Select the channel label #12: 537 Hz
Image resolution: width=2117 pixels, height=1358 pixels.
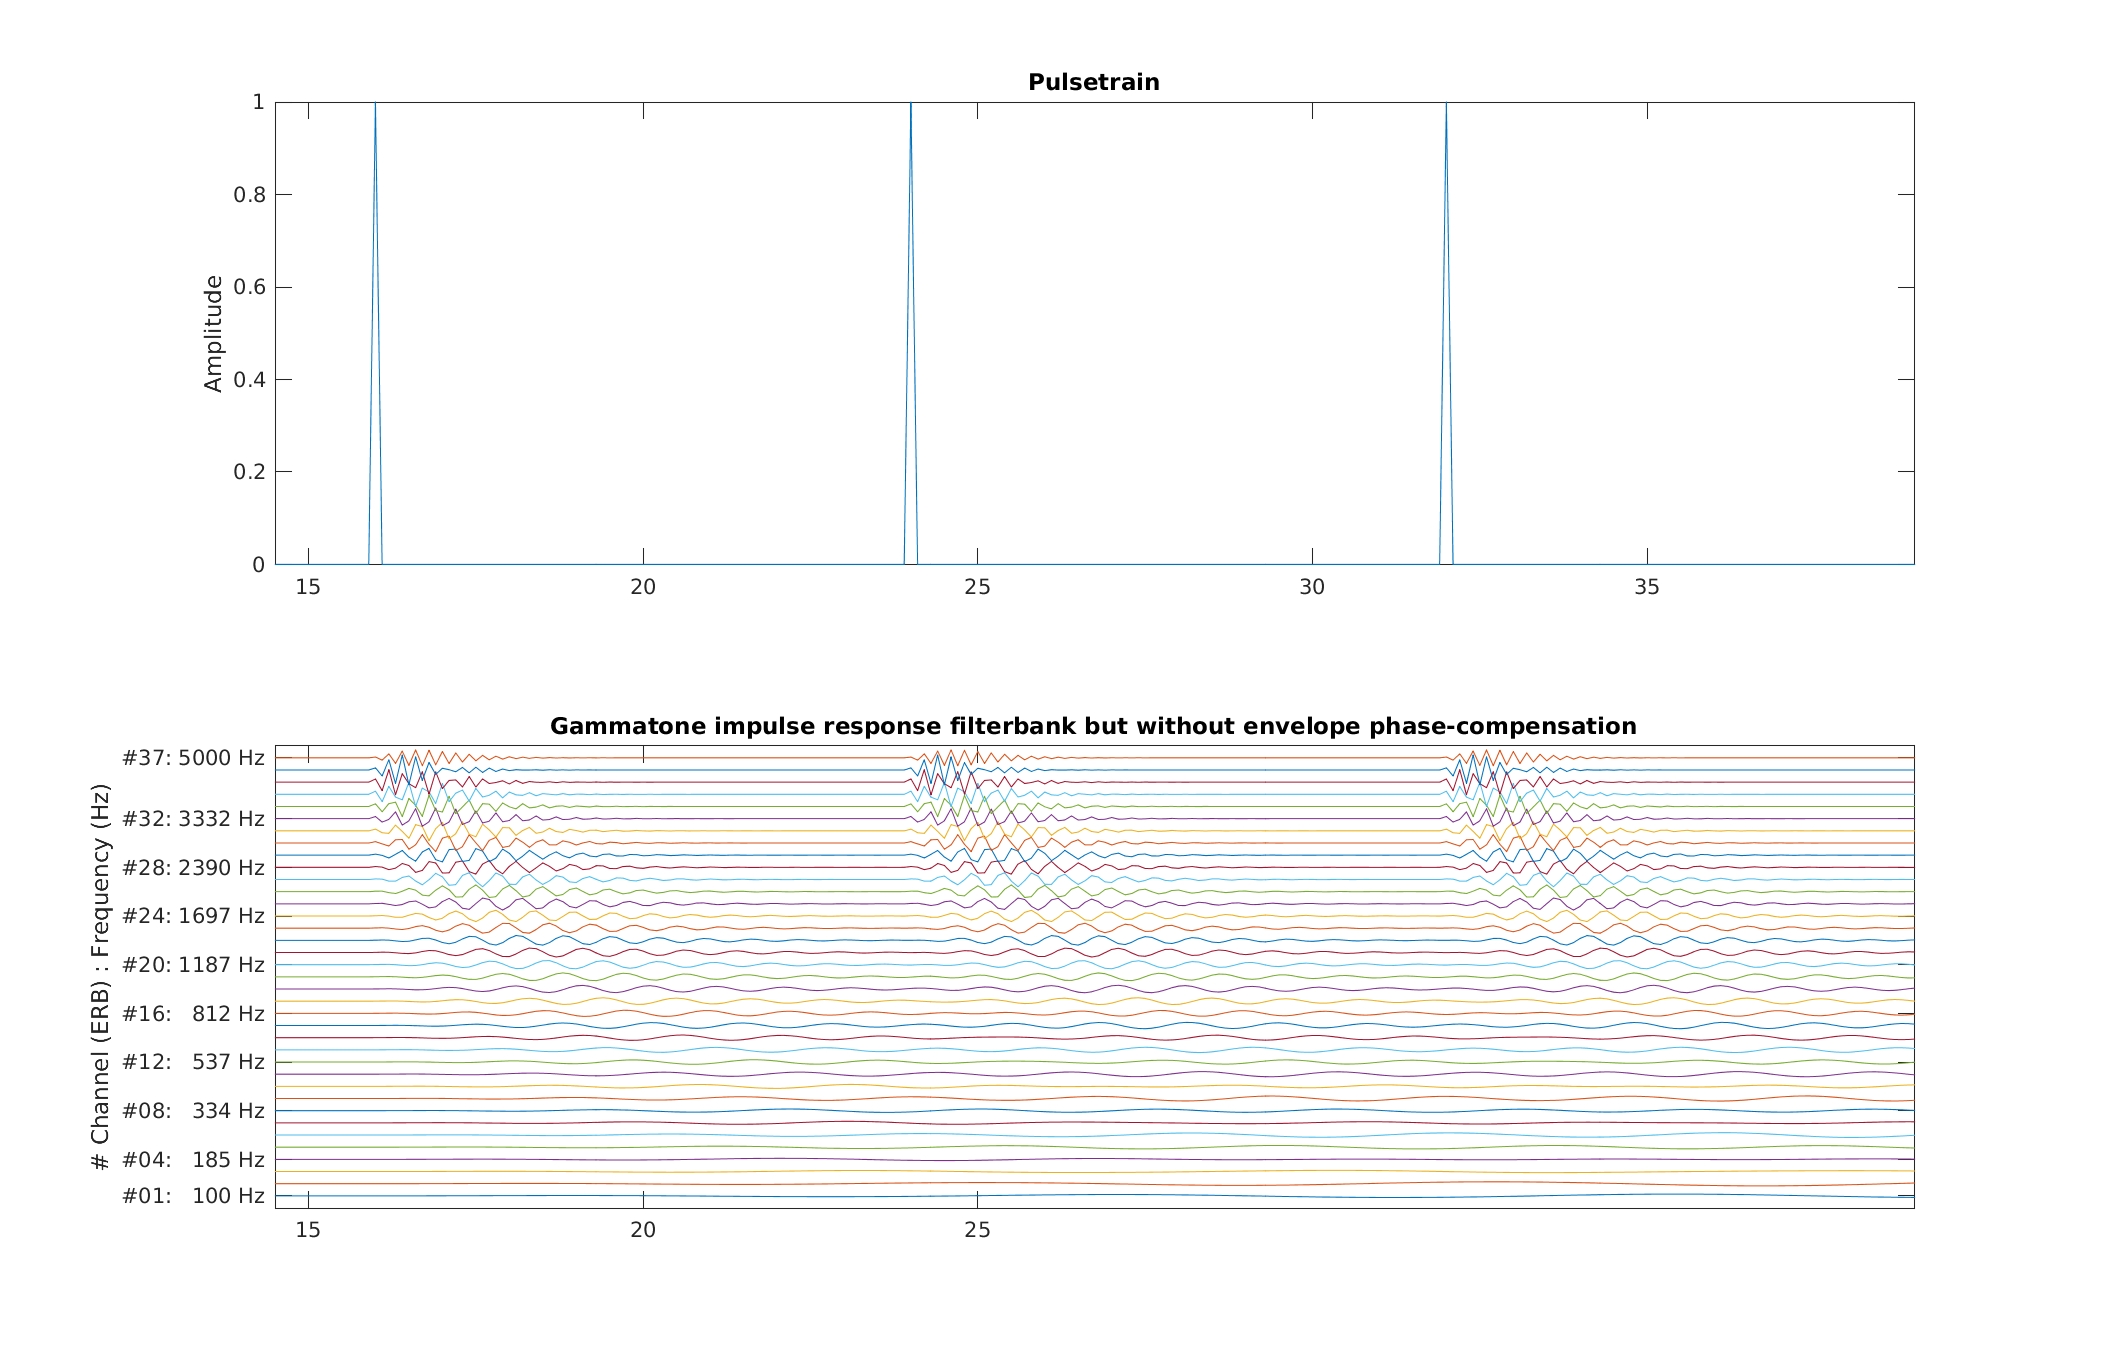[x=195, y=1062]
